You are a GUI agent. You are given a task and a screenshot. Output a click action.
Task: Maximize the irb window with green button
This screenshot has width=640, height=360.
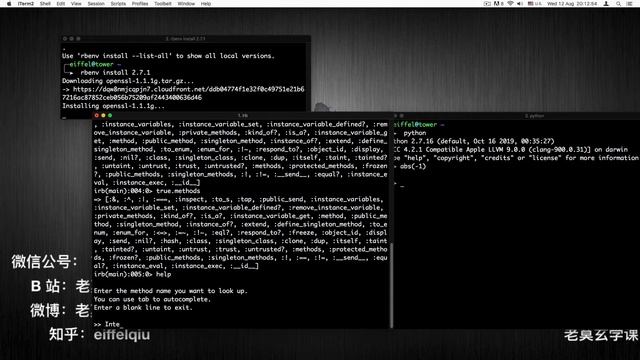[x=110, y=116]
